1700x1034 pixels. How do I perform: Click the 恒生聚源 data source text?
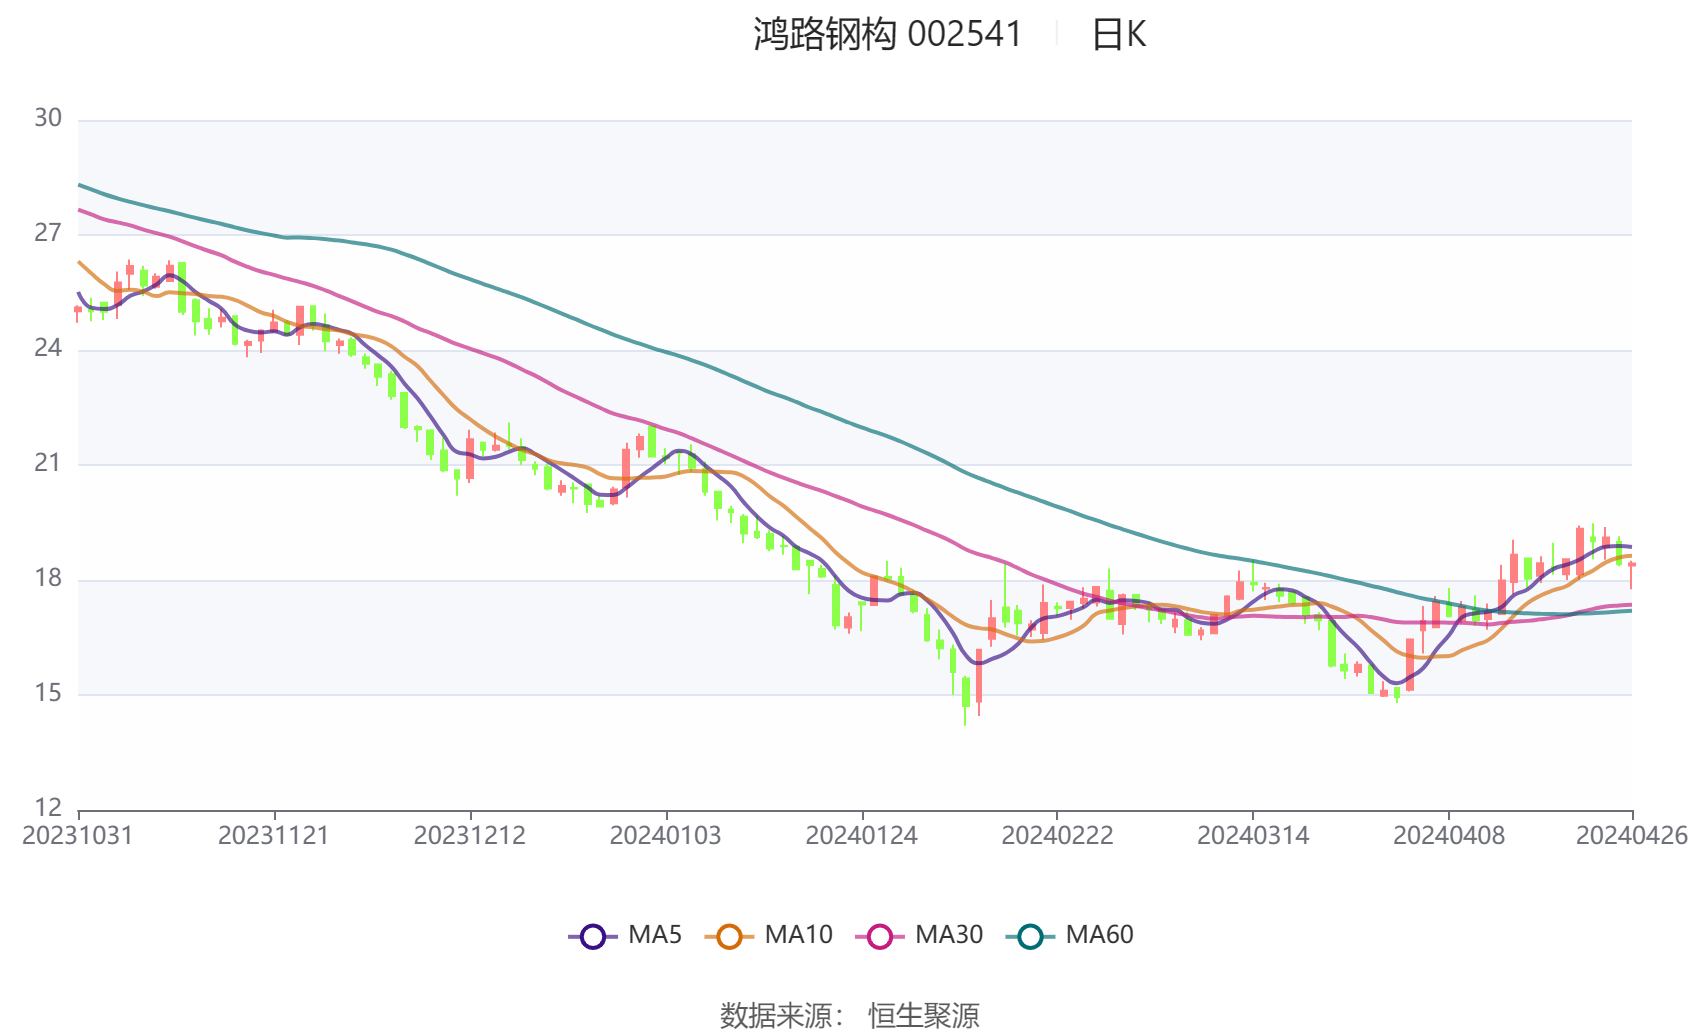pos(924,1016)
